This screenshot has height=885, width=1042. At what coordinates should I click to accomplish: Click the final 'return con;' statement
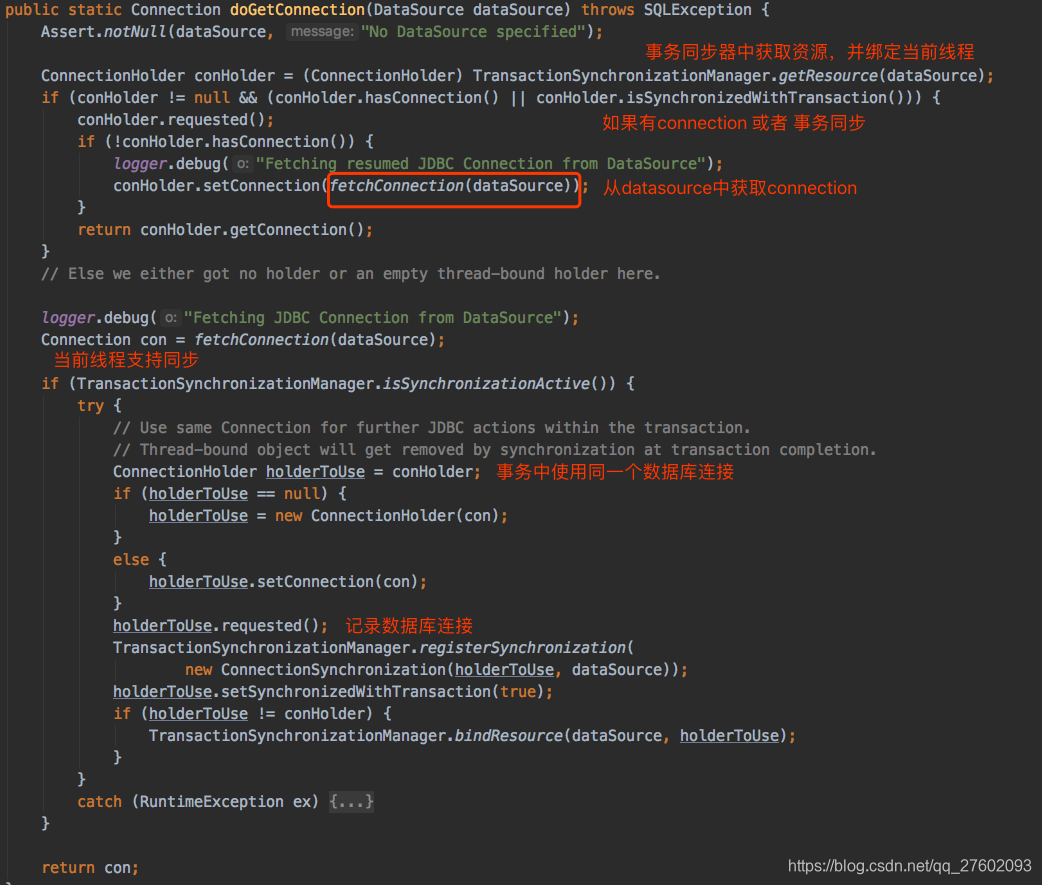[90, 868]
